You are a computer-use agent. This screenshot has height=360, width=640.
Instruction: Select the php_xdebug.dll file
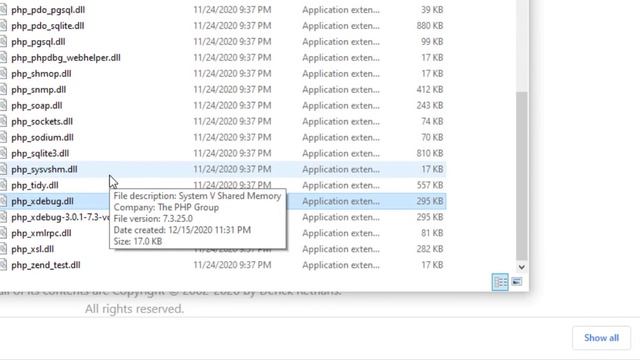[x=42, y=201]
